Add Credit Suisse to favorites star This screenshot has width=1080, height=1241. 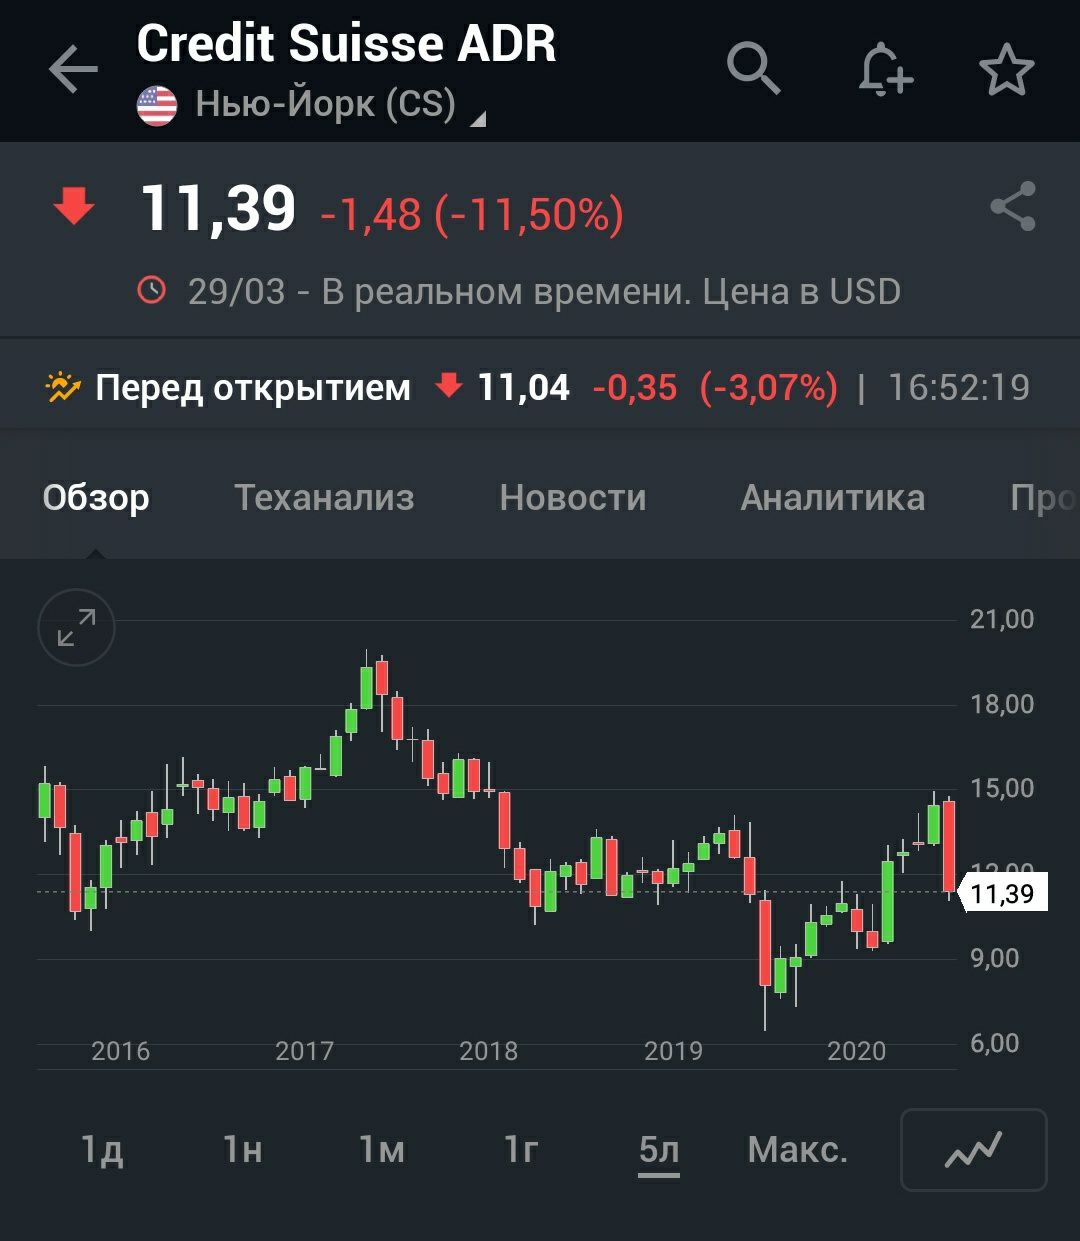pos(1005,70)
